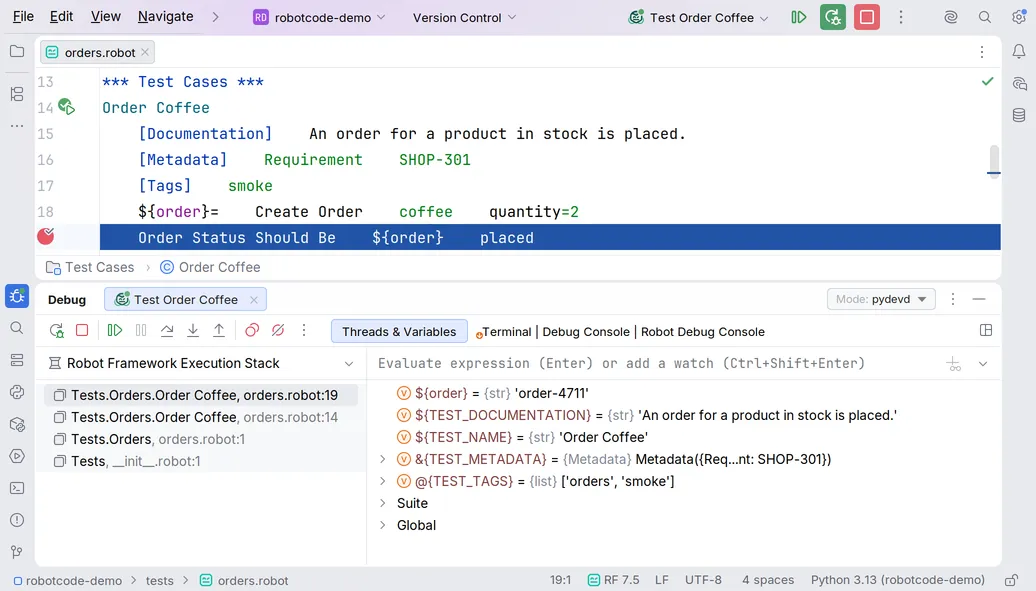Click Resume Program in debug toolbar
The height and width of the screenshot is (591, 1036).
pyautogui.click(x=115, y=331)
